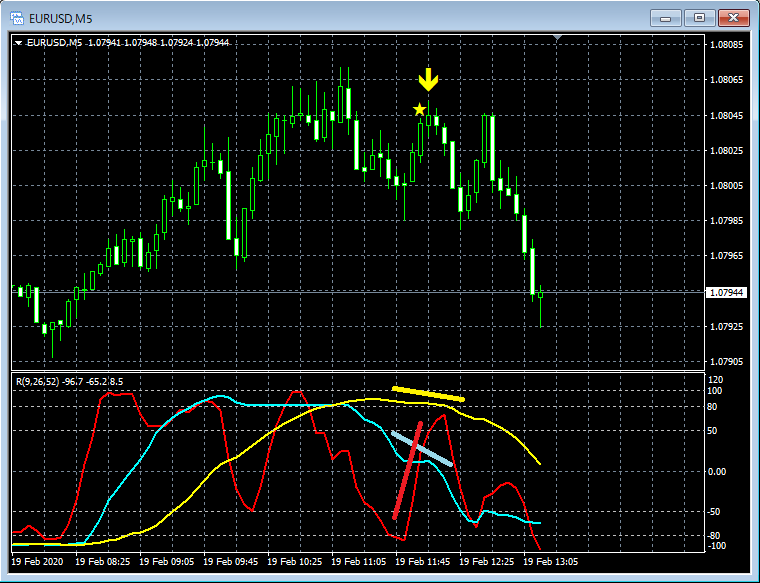The width and height of the screenshot is (760, 583).
Task: Click price scale value 1.08085
Action: pyautogui.click(x=726, y=45)
